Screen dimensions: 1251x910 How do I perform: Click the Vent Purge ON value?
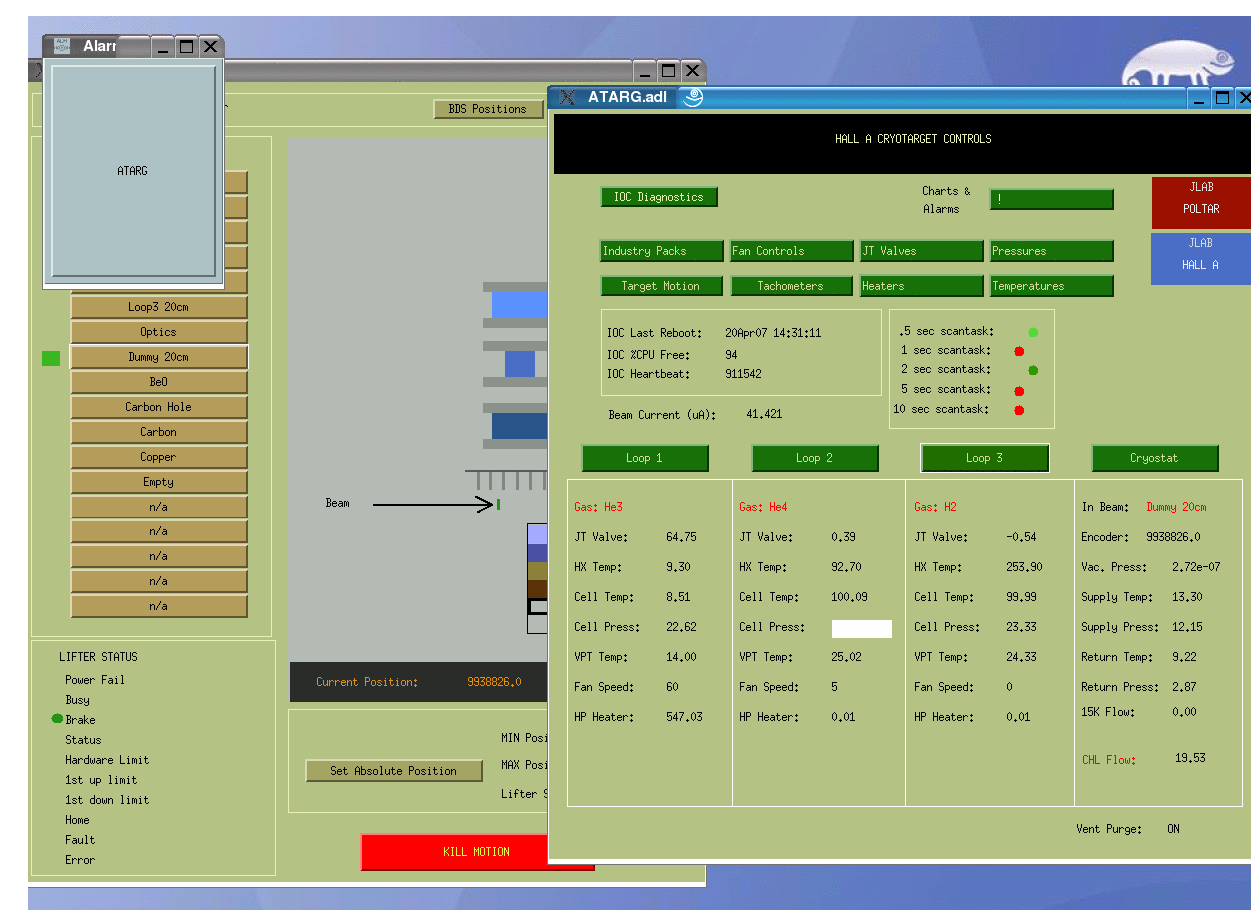tap(1173, 829)
